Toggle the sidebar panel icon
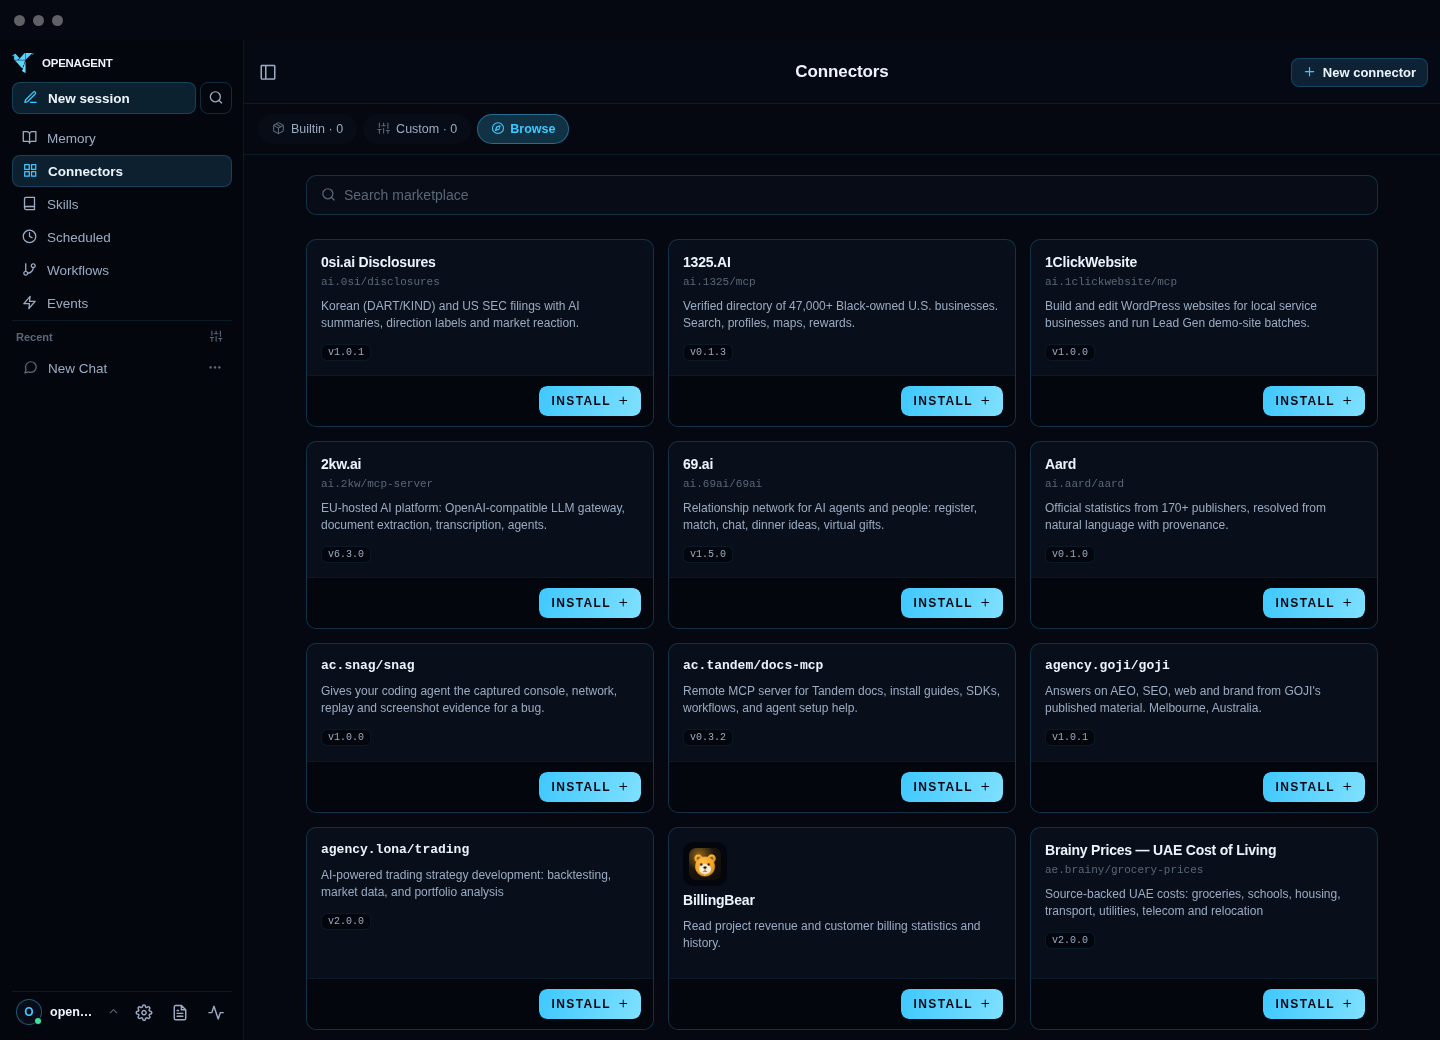The height and width of the screenshot is (1040, 1440). [x=268, y=72]
